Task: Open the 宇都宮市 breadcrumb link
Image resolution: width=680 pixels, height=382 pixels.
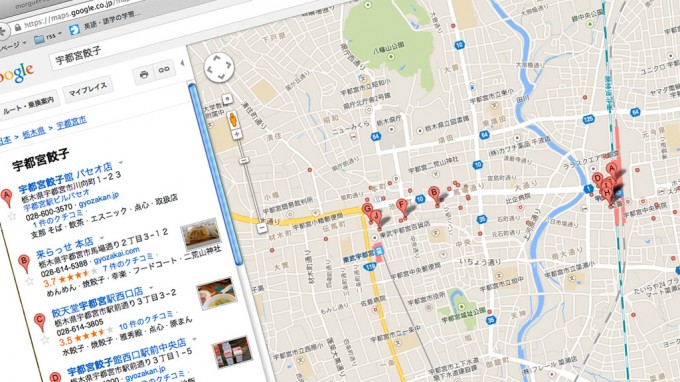Action: [x=72, y=122]
